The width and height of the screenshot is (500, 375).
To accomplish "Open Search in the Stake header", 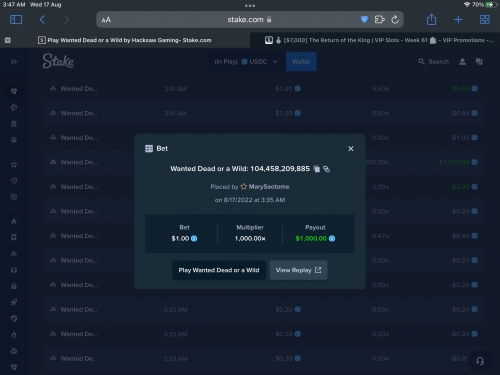I will [434, 62].
